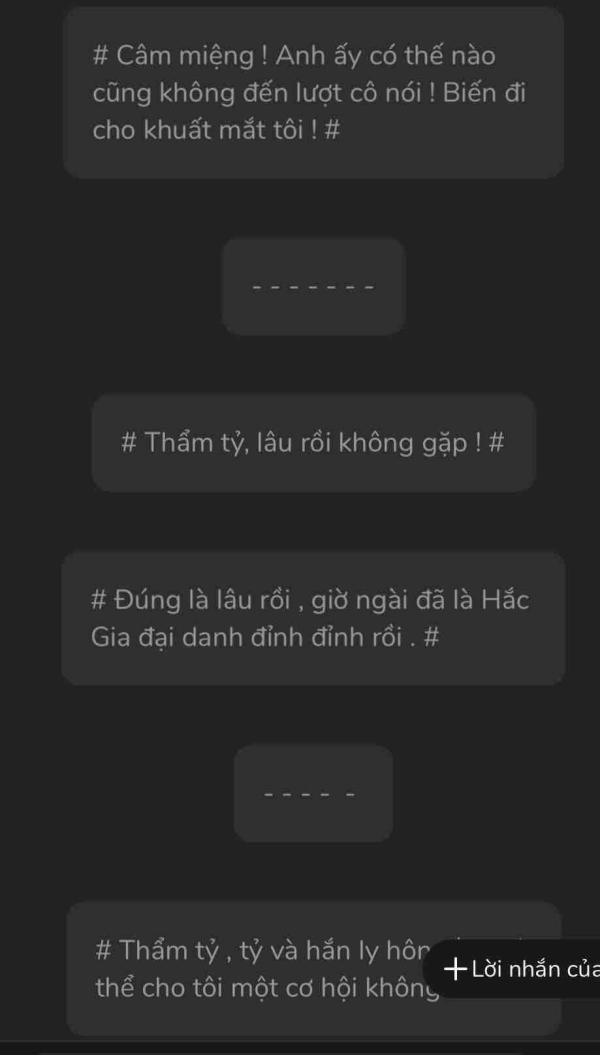Click Anh ấy có thế nào text line
The width and height of the screenshot is (600, 1055).
tap(385, 56)
